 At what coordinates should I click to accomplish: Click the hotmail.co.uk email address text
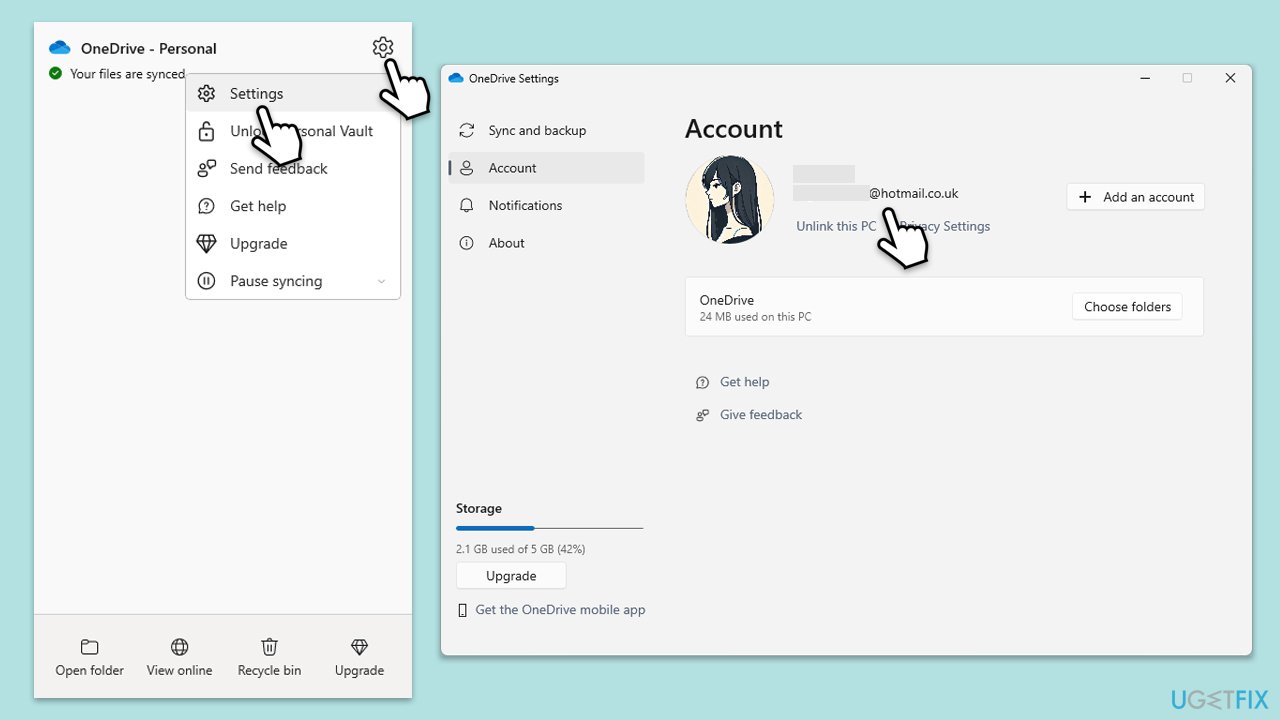click(x=913, y=193)
